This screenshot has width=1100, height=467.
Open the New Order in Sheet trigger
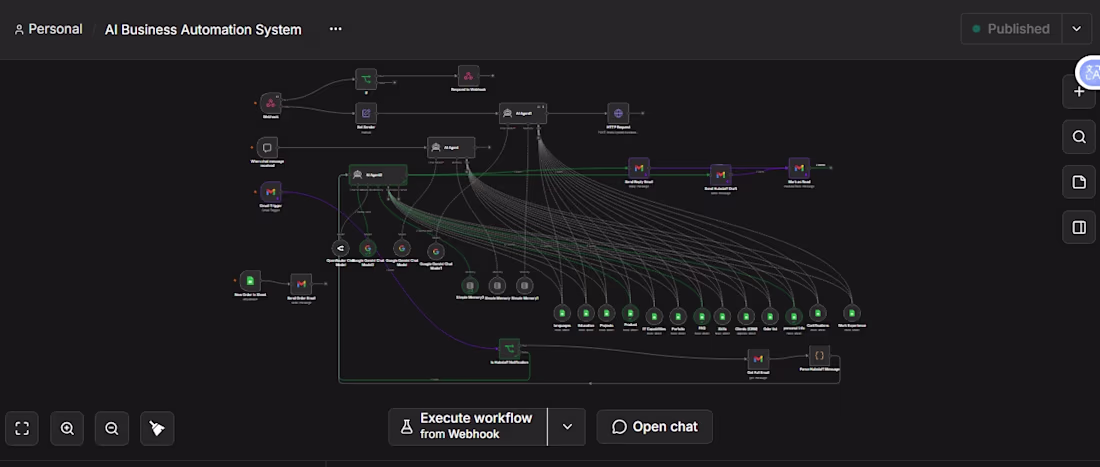pos(250,281)
